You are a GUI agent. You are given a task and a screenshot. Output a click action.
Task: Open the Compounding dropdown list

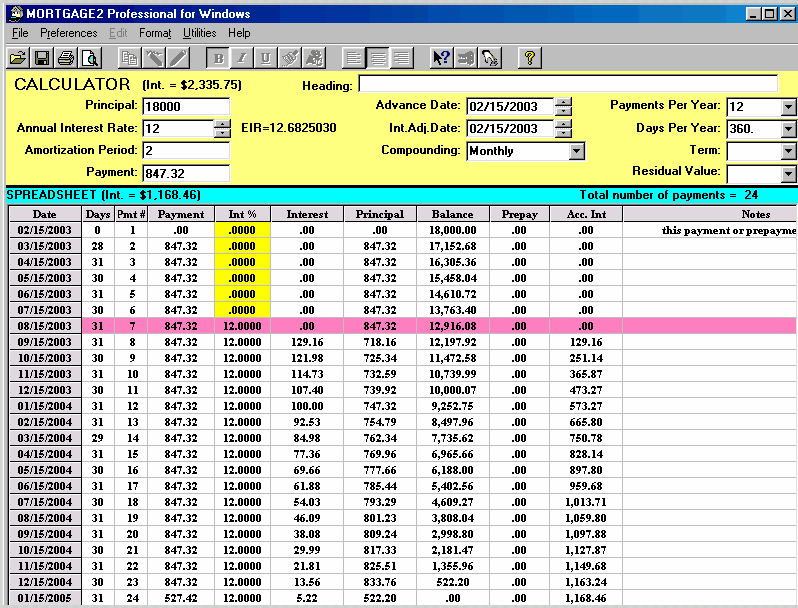[x=576, y=151]
